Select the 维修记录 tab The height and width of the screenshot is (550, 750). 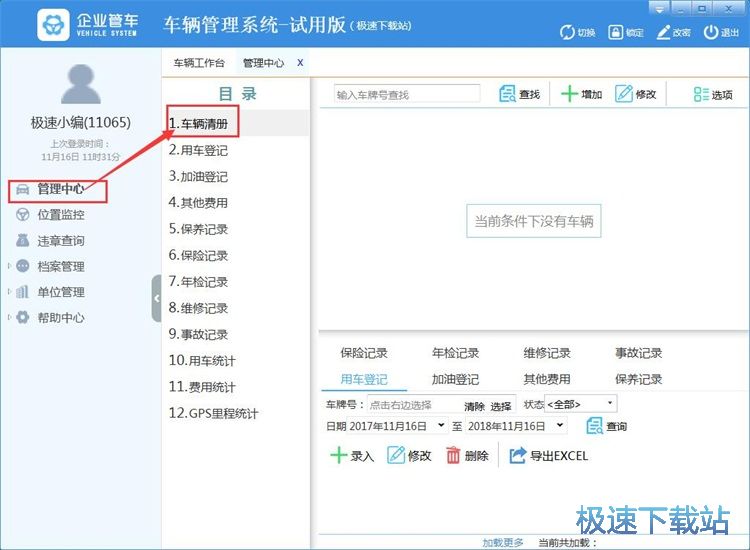(x=547, y=353)
